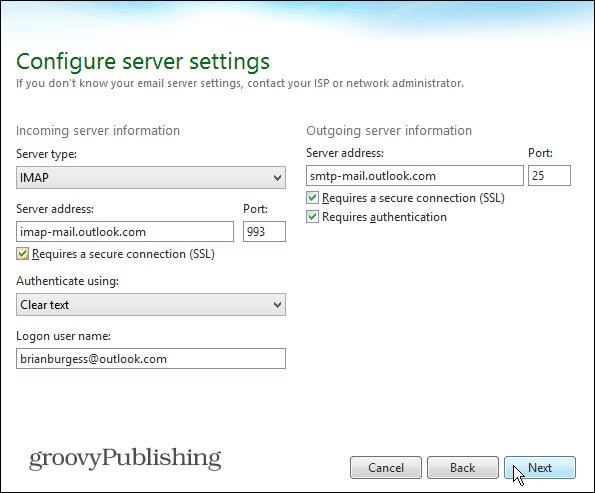The width and height of the screenshot is (595, 493).
Task: Click the Next button
Action: pyautogui.click(x=540, y=468)
